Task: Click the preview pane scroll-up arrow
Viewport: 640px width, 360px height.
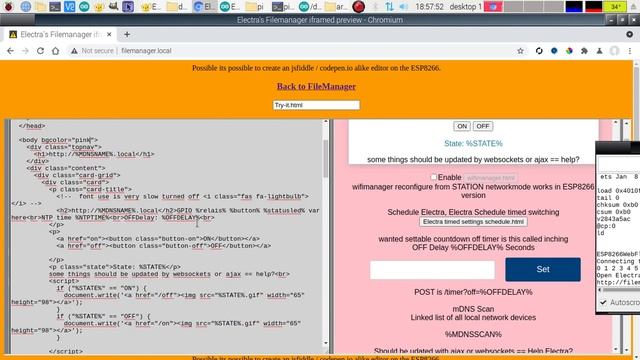Action: 616,122
